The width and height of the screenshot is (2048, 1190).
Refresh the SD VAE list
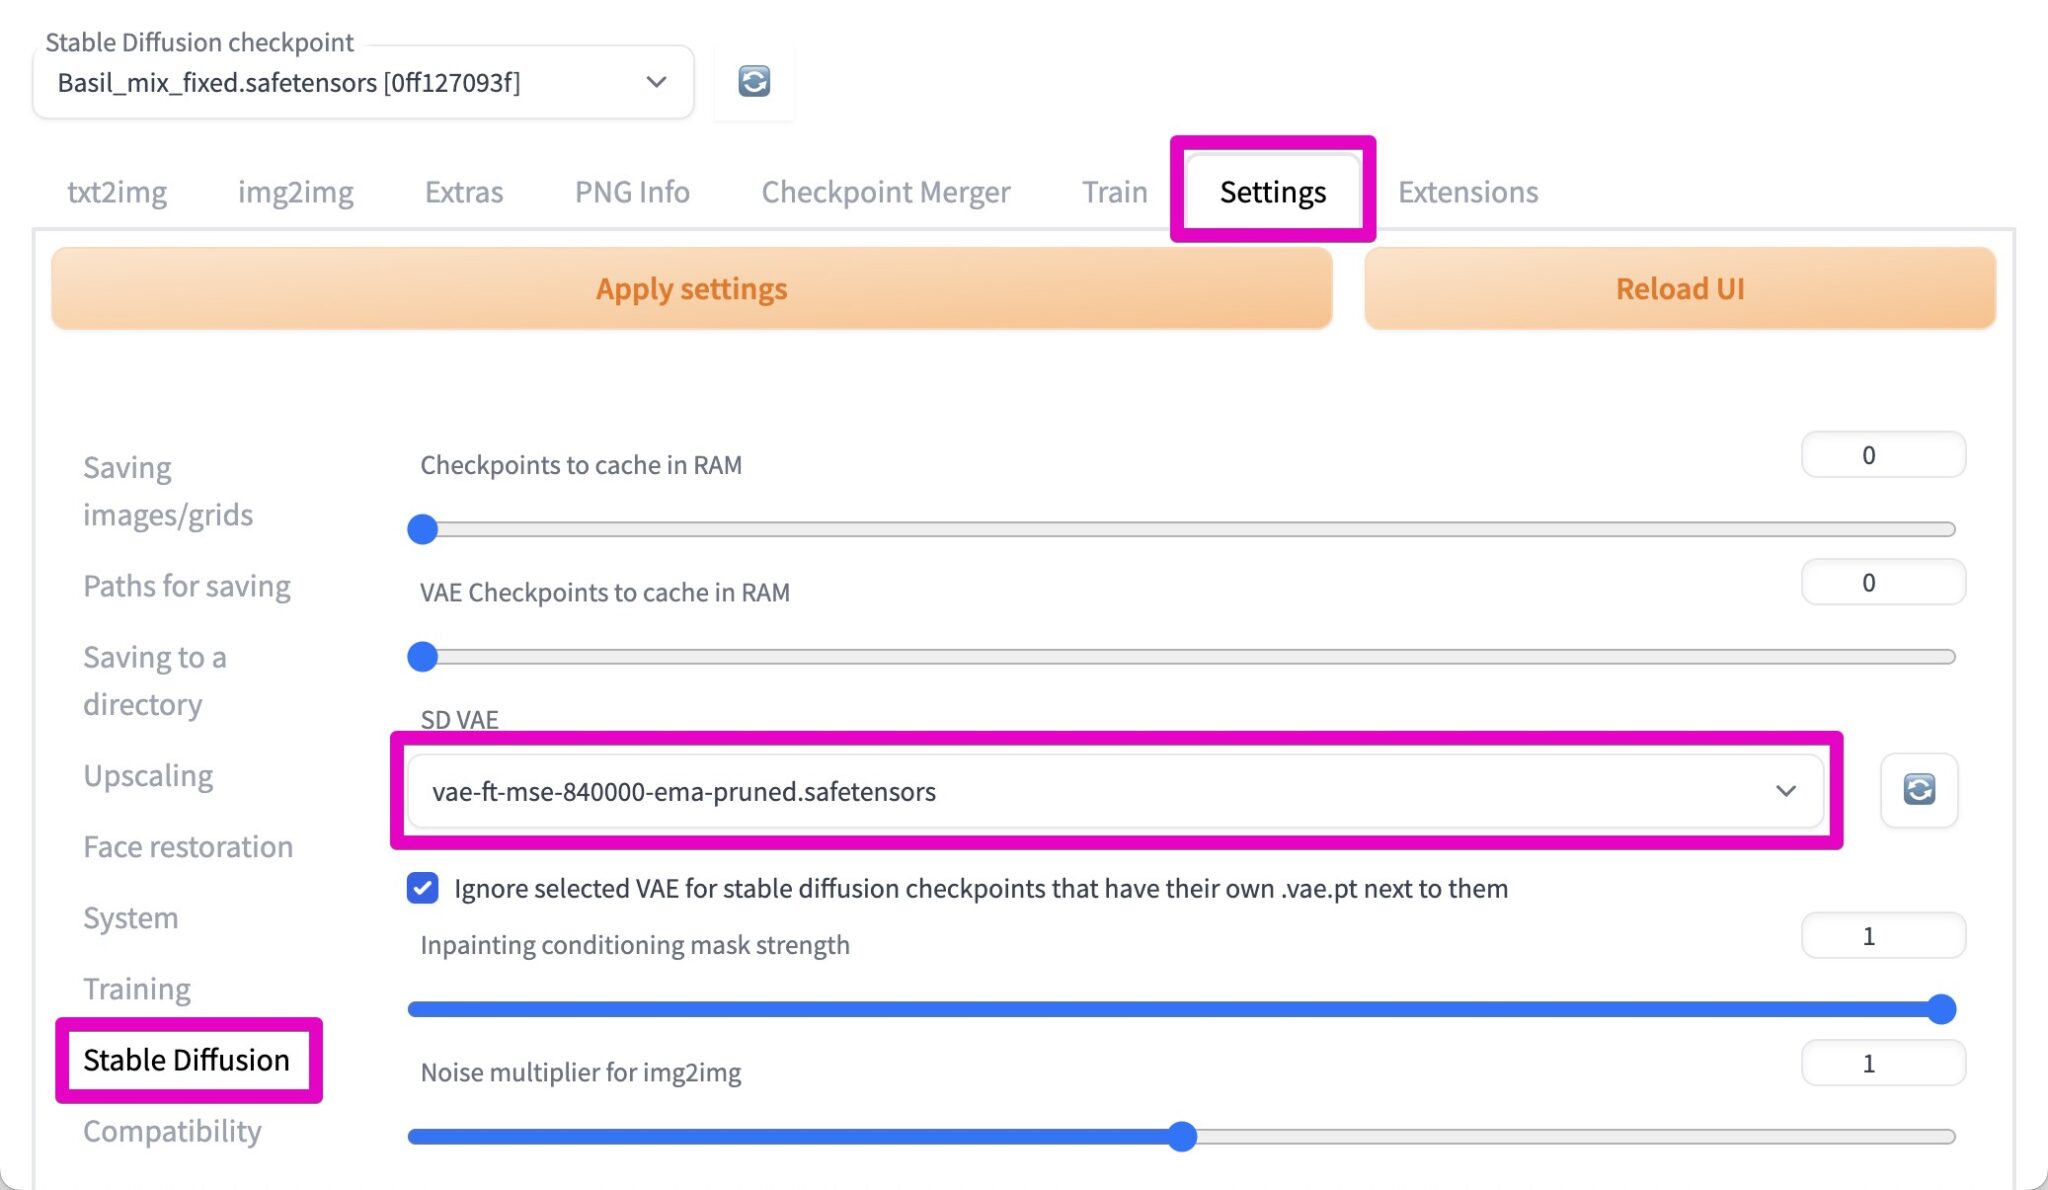1918,791
